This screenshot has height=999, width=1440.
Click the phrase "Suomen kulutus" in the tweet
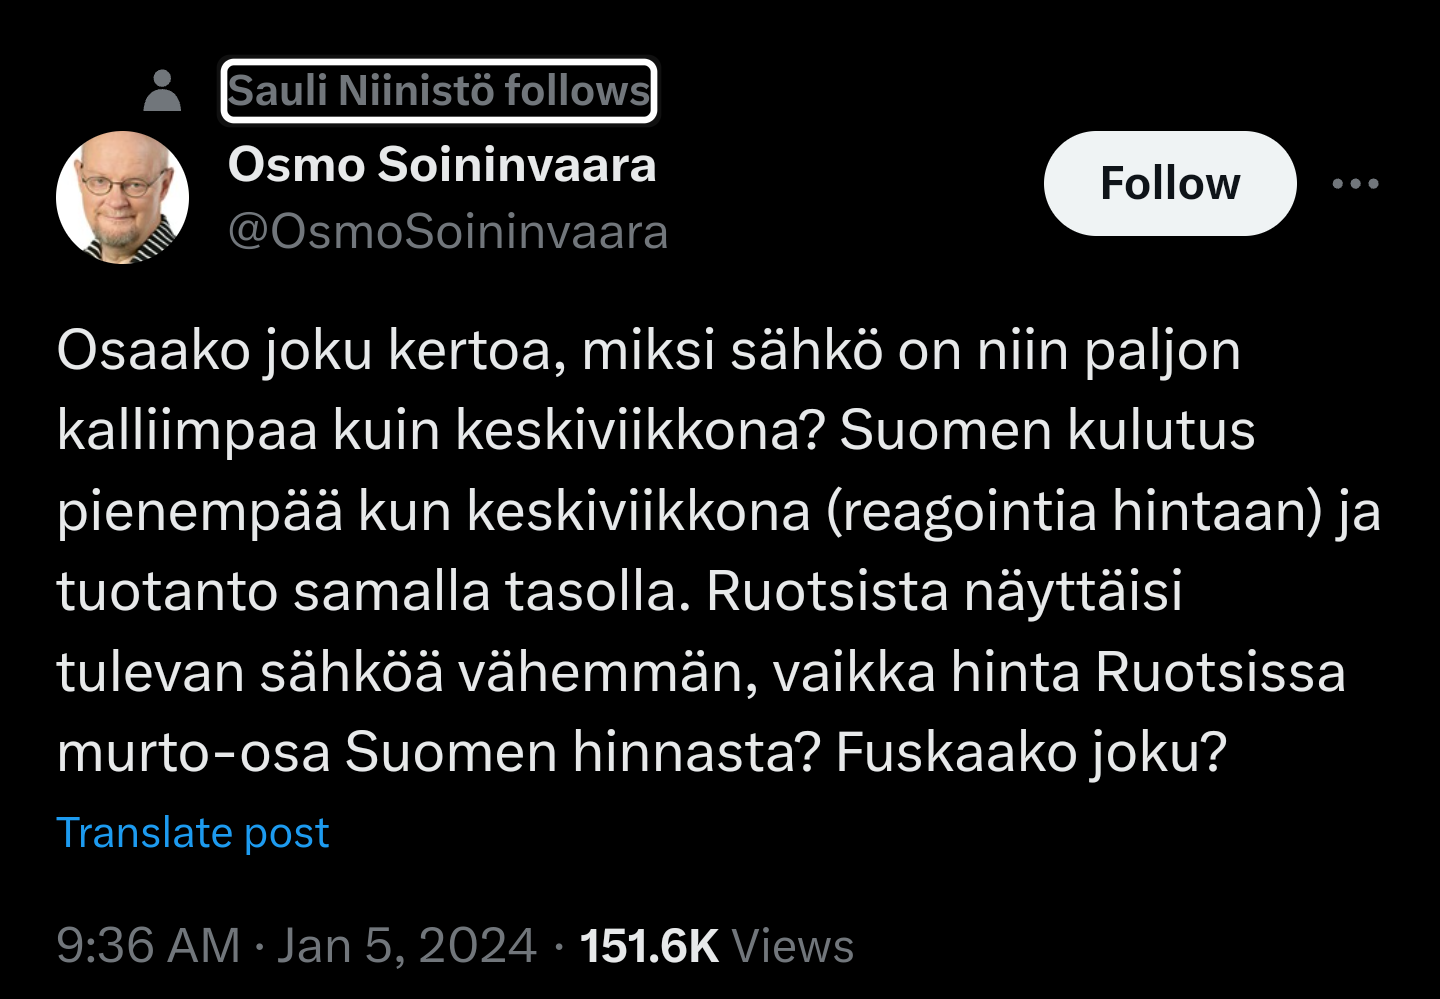1047,431
